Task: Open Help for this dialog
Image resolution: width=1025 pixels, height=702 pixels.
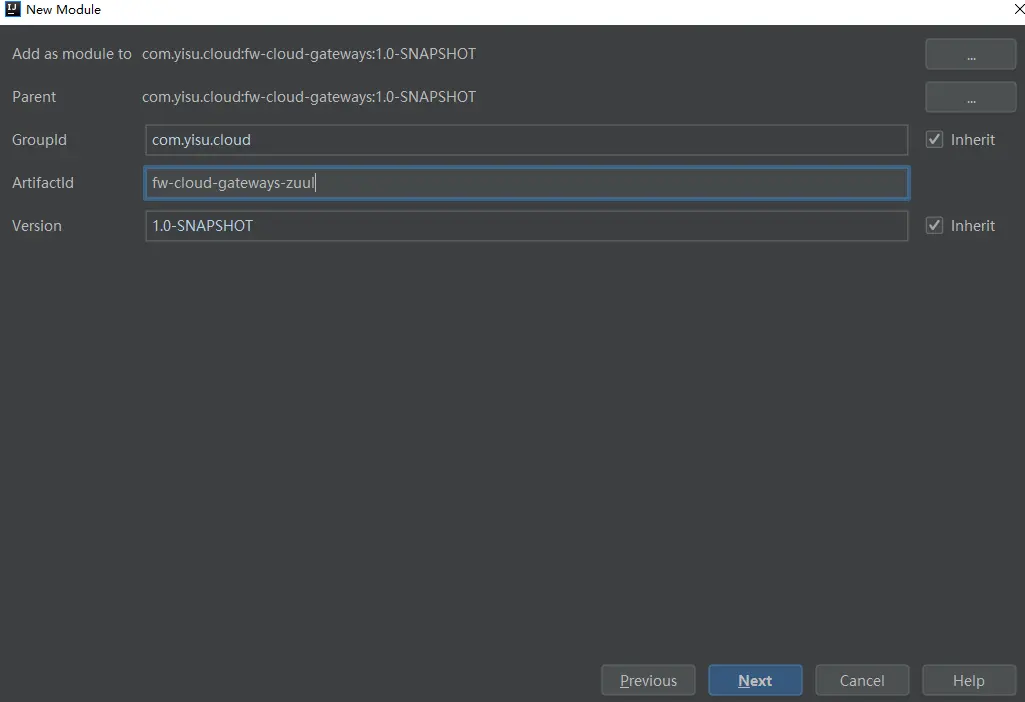Action: 968,681
